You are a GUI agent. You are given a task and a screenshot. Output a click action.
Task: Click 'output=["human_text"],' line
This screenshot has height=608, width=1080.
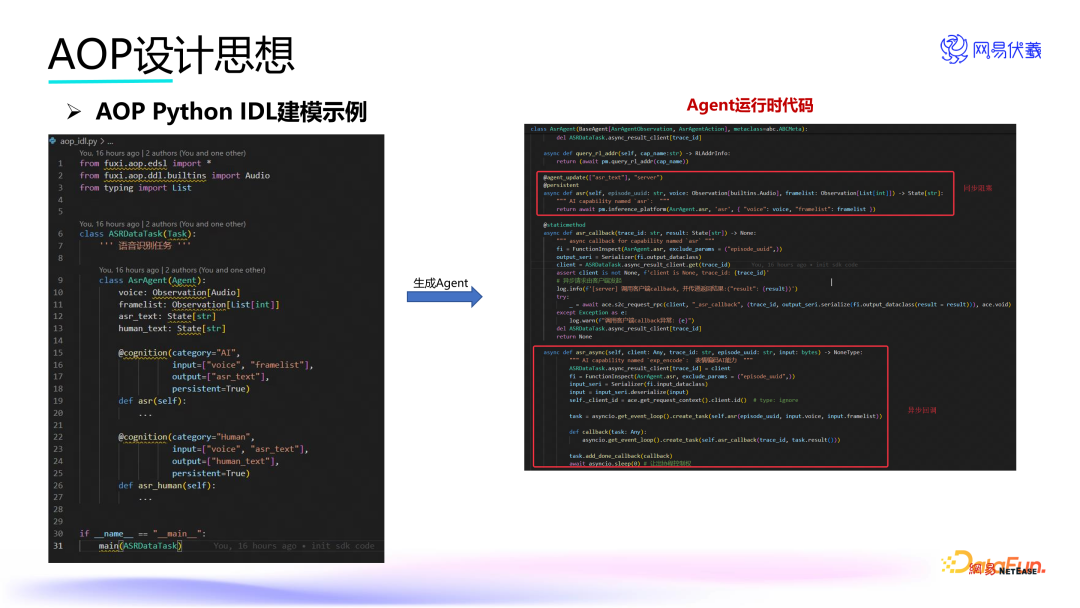[x=225, y=461]
